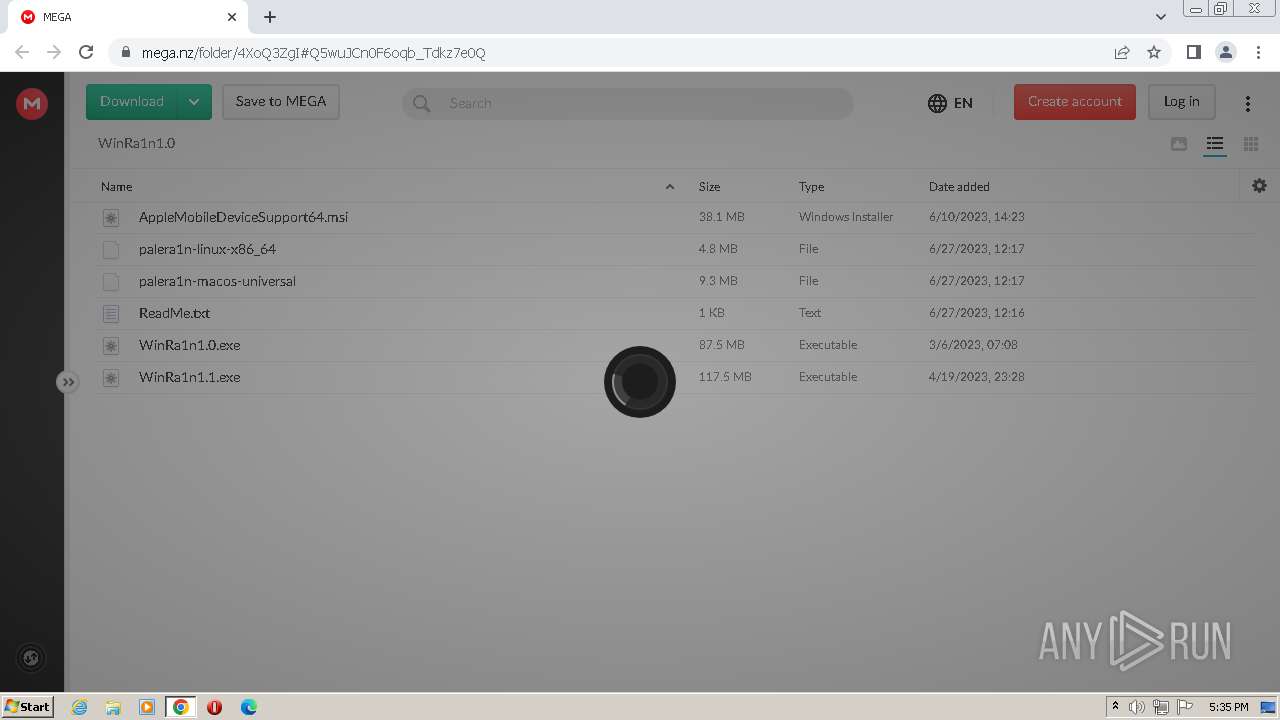Sort files by the Type column
Screen dimensions: 1280x720
tap(811, 187)
